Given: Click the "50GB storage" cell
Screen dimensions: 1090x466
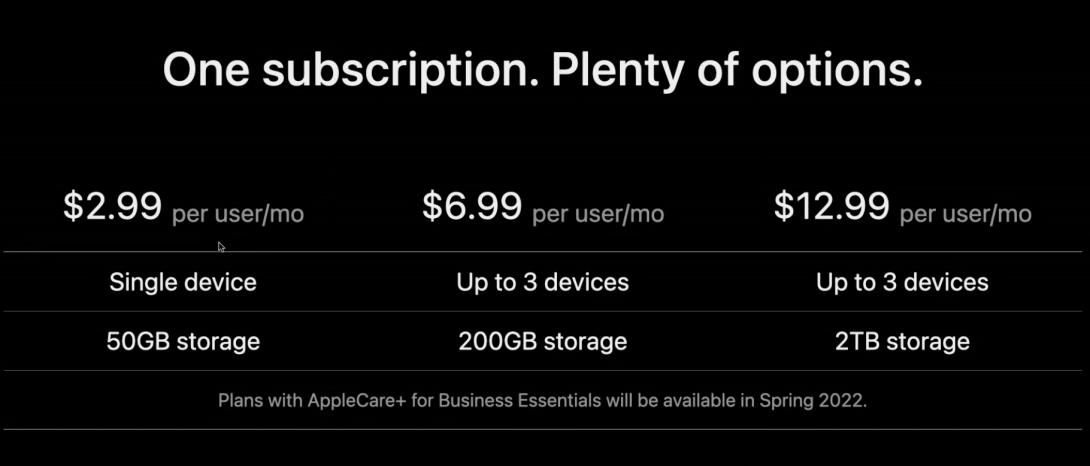Looking at the screenshot, I should click(183, 341).
